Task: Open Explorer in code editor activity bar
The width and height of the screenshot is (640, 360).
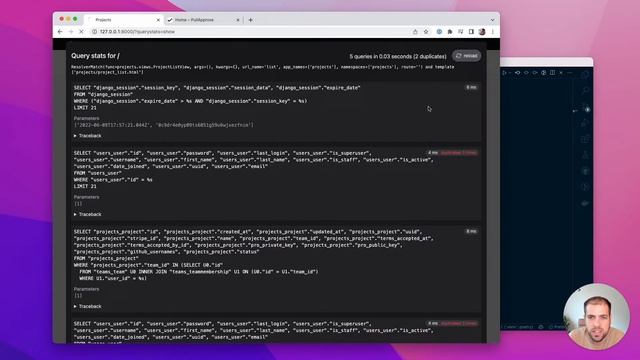Action: pyautogui.click(x=585, y=75)
